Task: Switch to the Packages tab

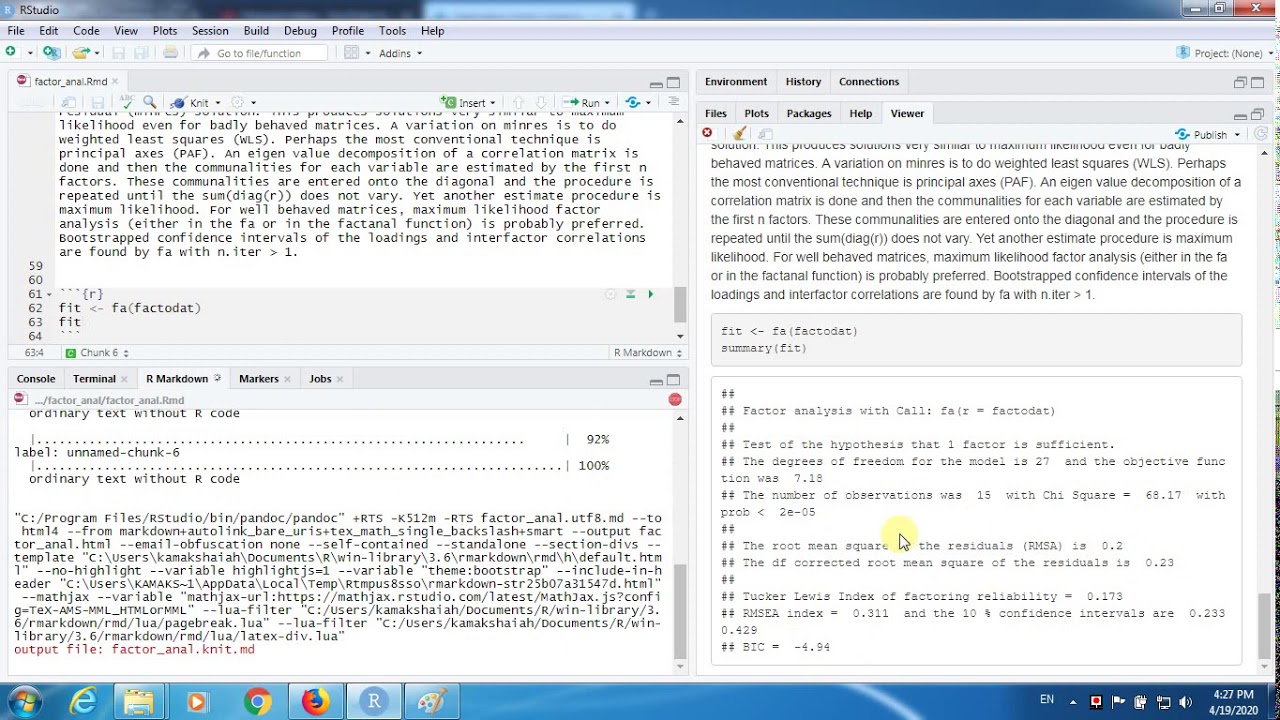Action: click(x=809, y=114)
